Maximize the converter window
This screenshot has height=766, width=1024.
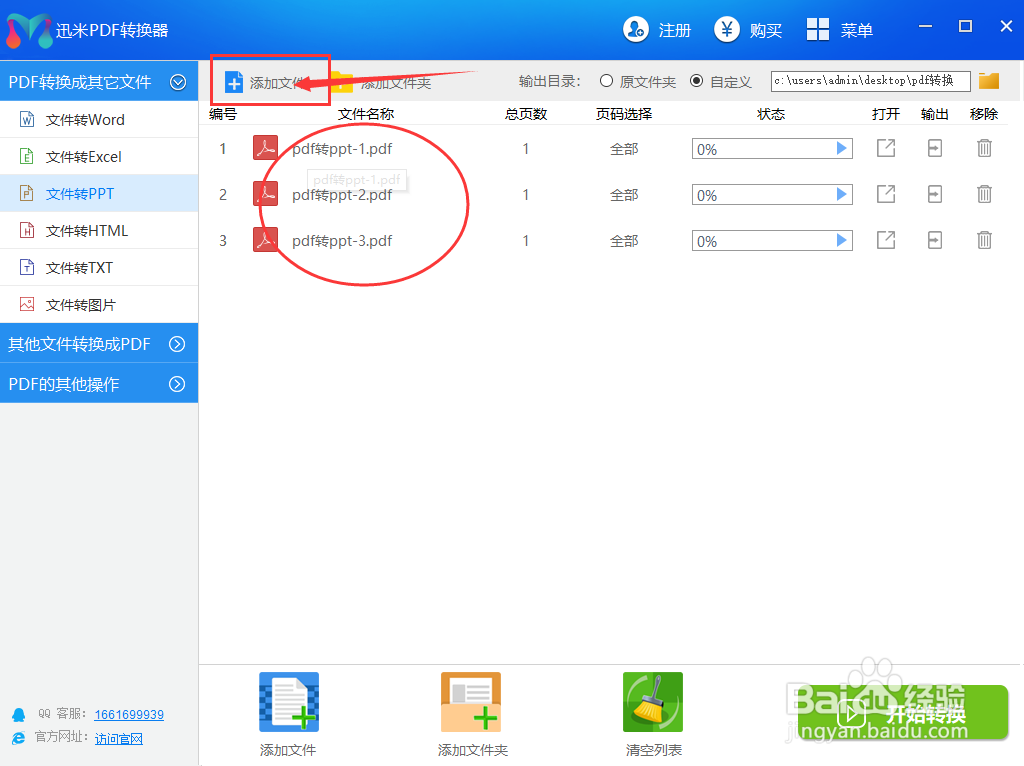(965, 26)
